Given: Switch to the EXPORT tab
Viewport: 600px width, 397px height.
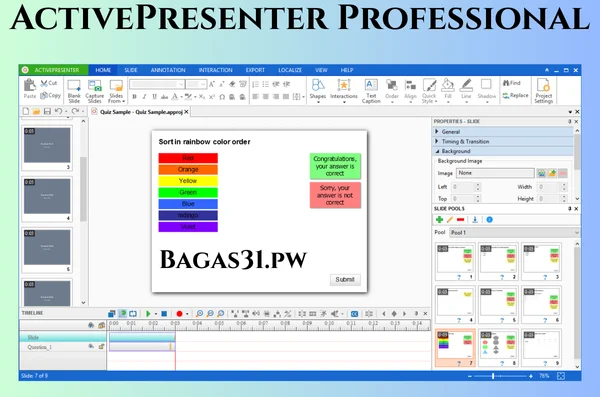Looking at the screenshot, I should (255, 70).
